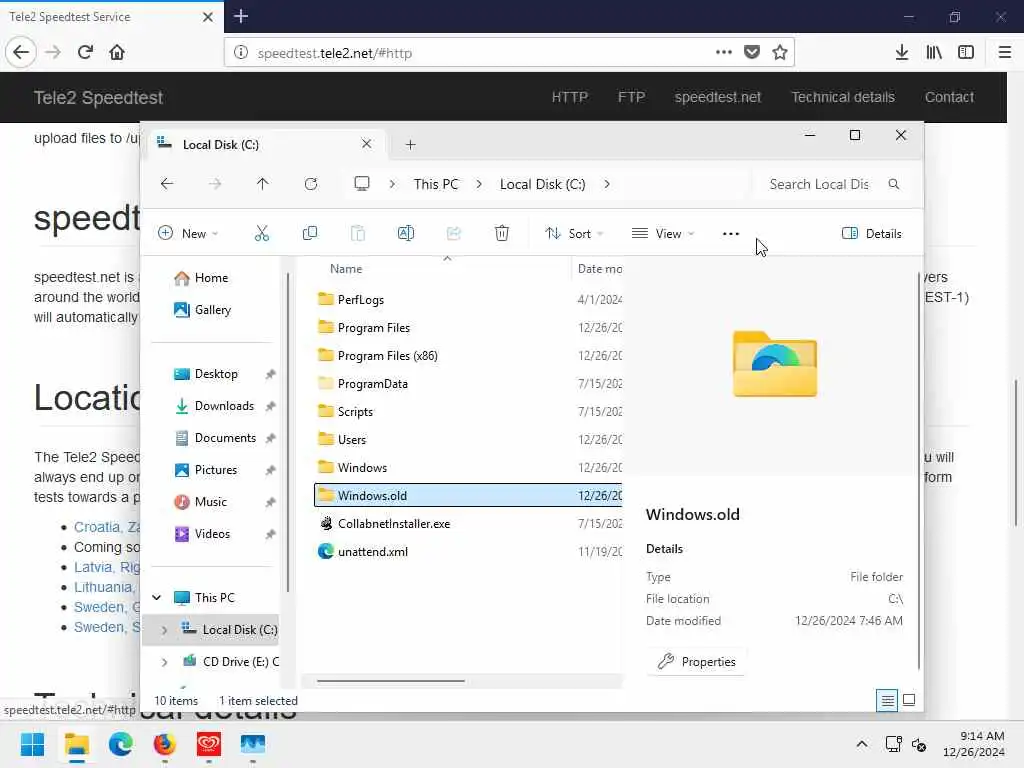Click the Cut scissors icon in Explorer toolbar
This screenshot has height=768, width=1024.
pyautogui.click(x=261, y=233)
